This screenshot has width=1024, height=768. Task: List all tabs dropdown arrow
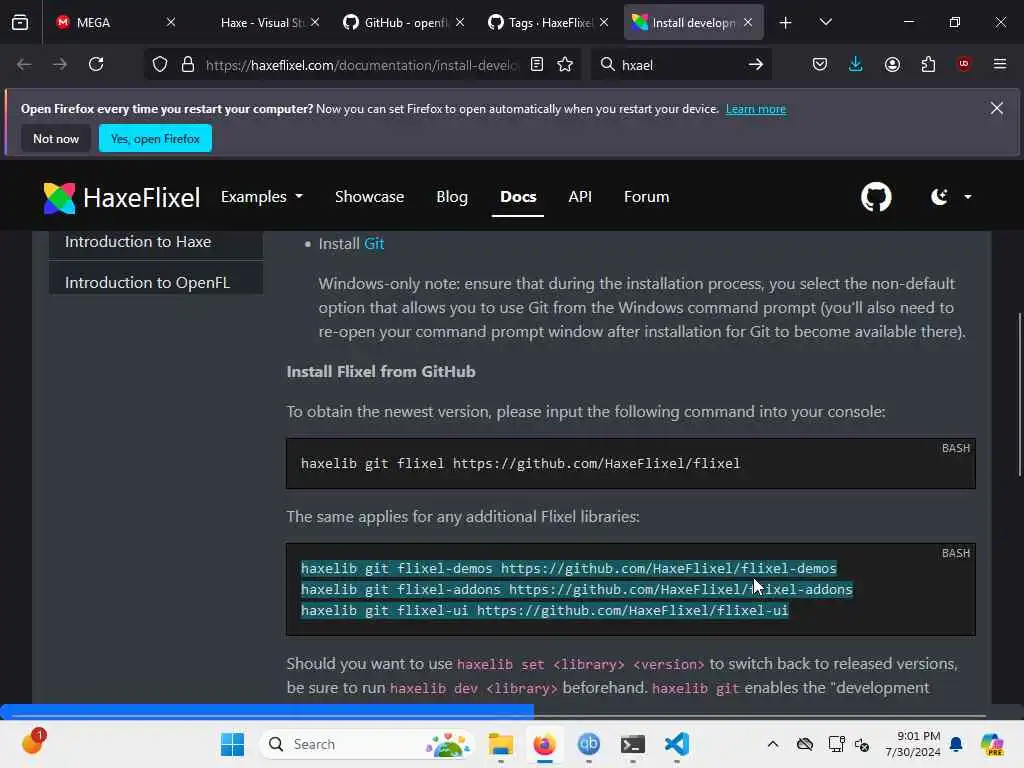[825, 22]
